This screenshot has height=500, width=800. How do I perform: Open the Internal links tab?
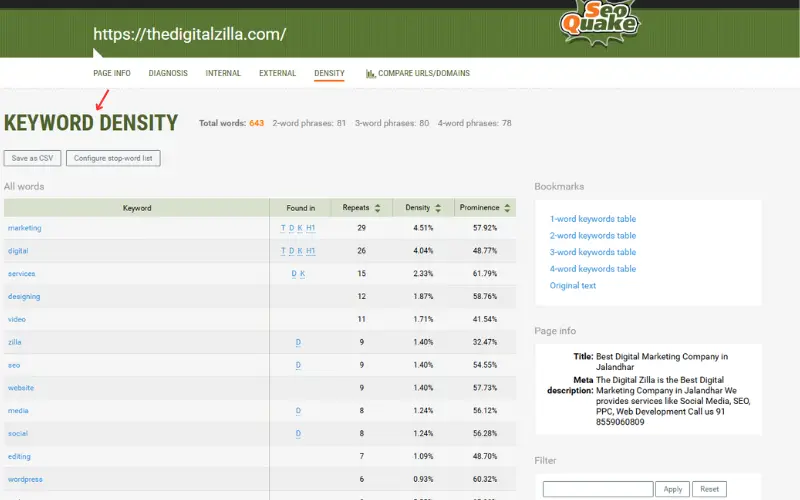point(223,73)
